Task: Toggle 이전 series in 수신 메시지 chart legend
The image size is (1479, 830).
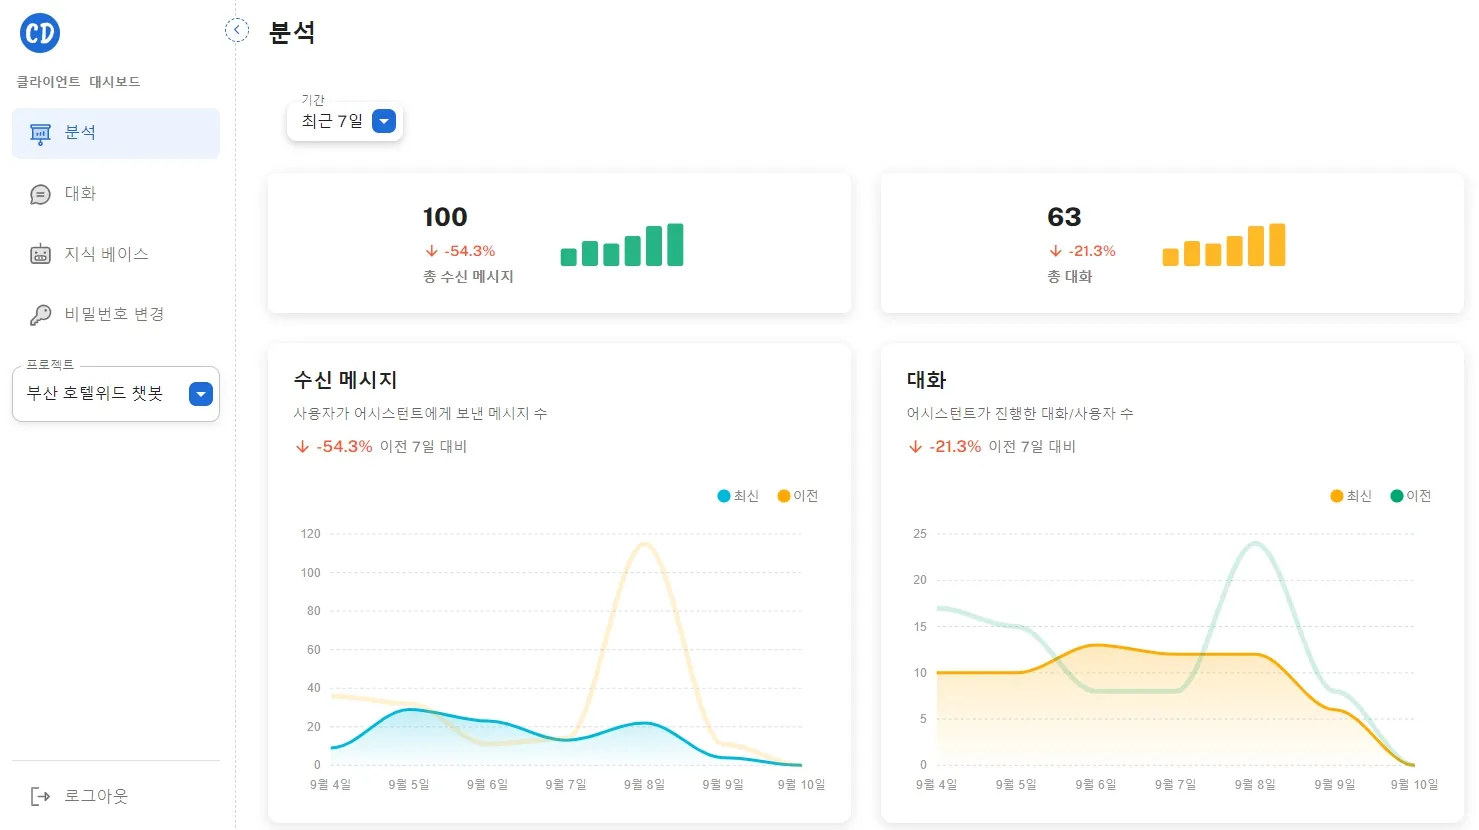Action: coord(798,496)
